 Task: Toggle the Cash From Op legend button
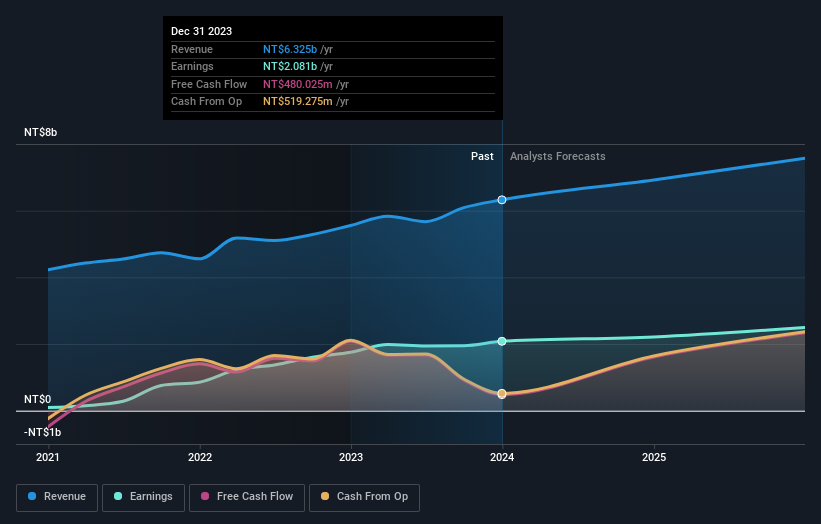(x=364, y=497)
